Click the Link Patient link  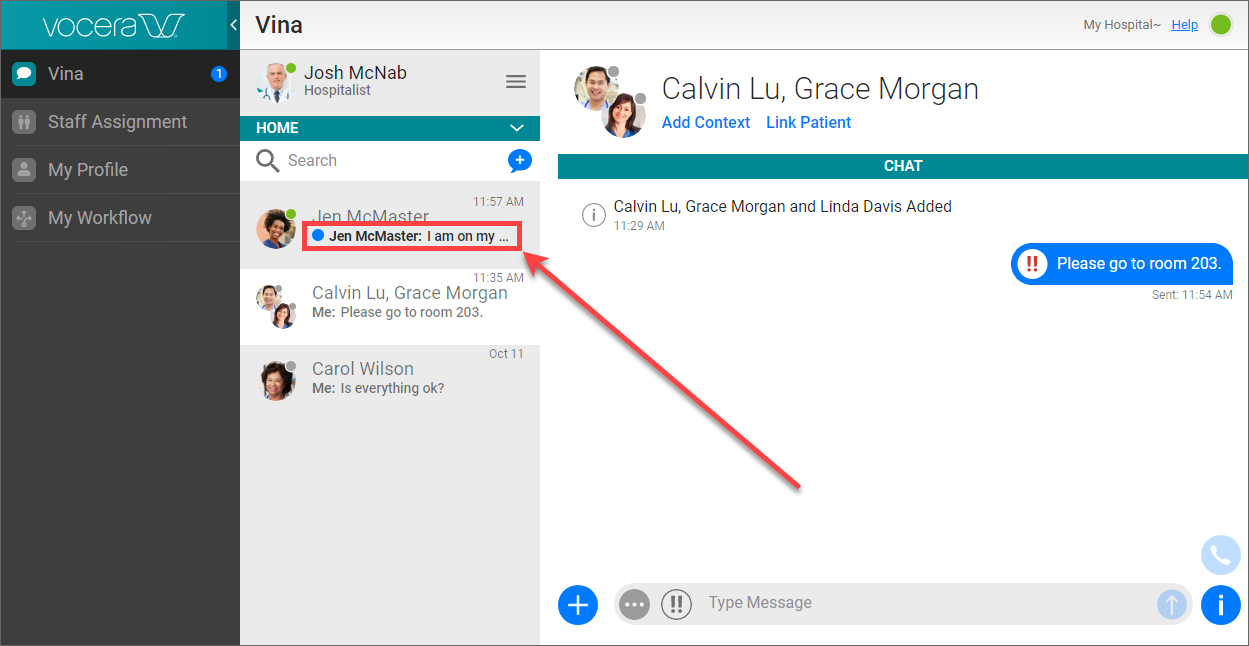[808, 122]
